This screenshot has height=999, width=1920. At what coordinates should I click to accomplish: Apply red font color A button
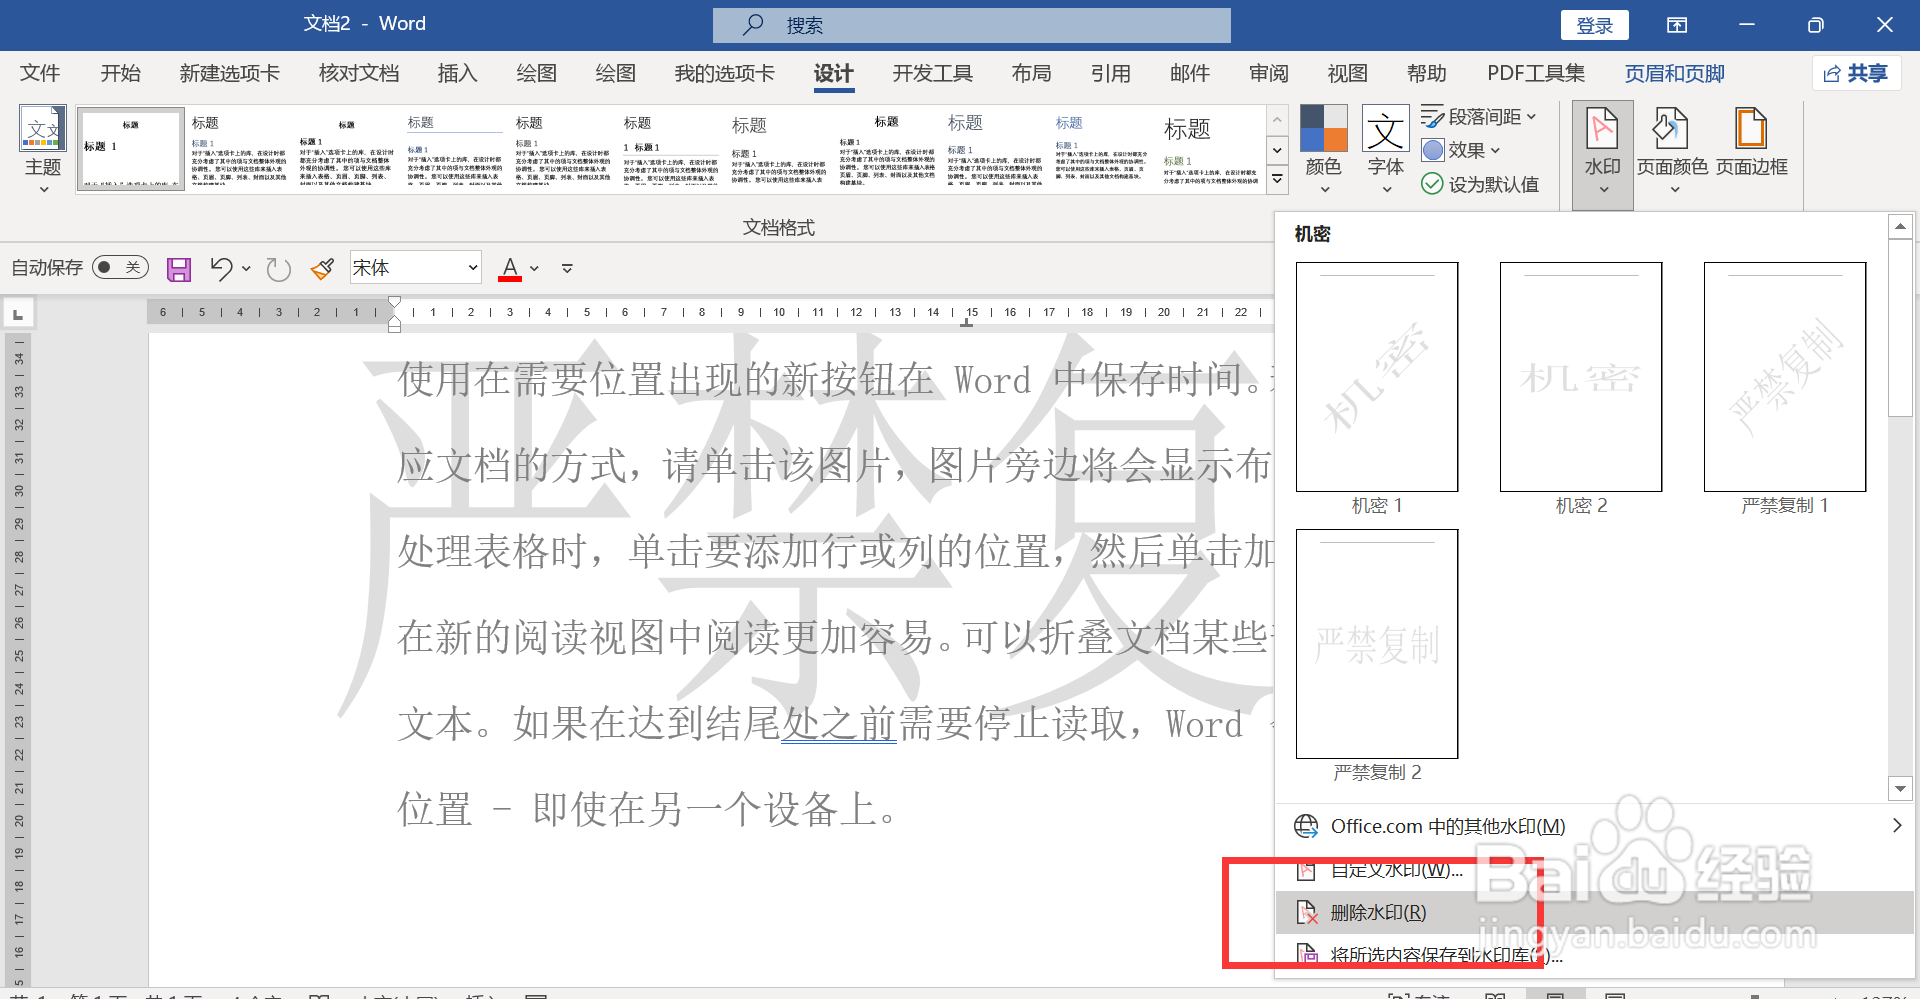pos(510,268)
